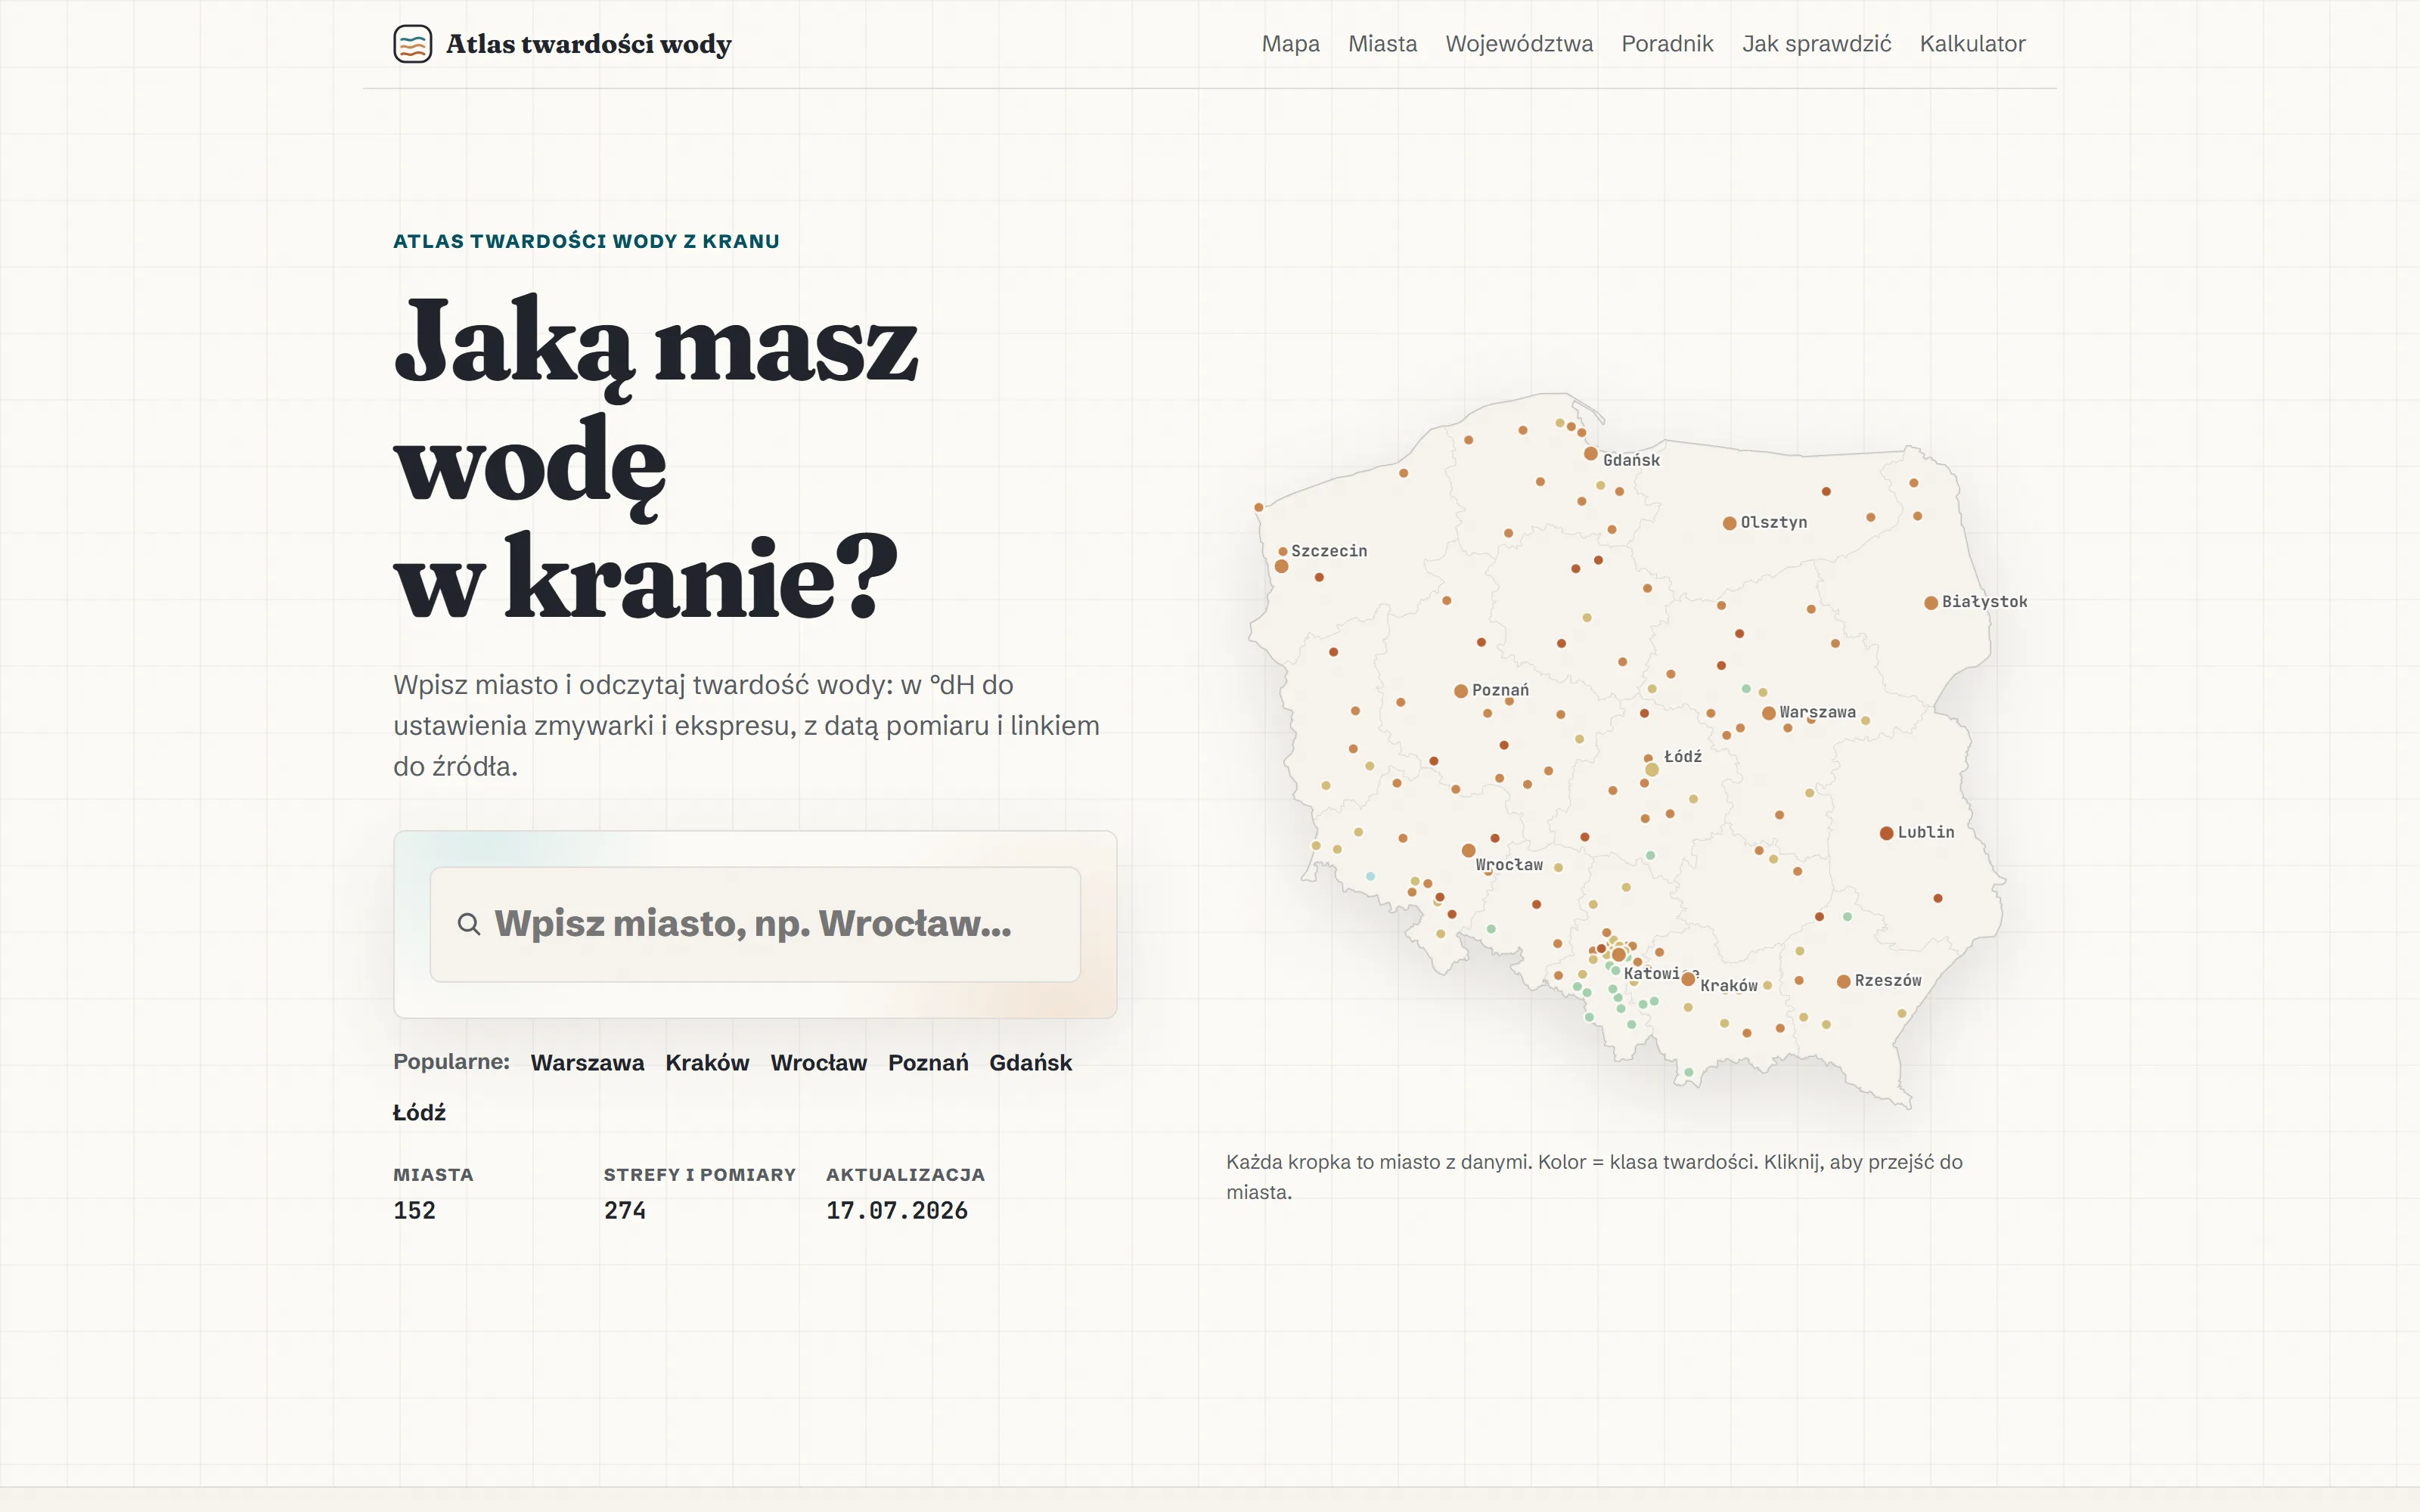Select the Szczecin dot on the map
Image resolution: width=2420 pixels, height=1512 pixels.
pyautogui.click(x=1281, y=566)
